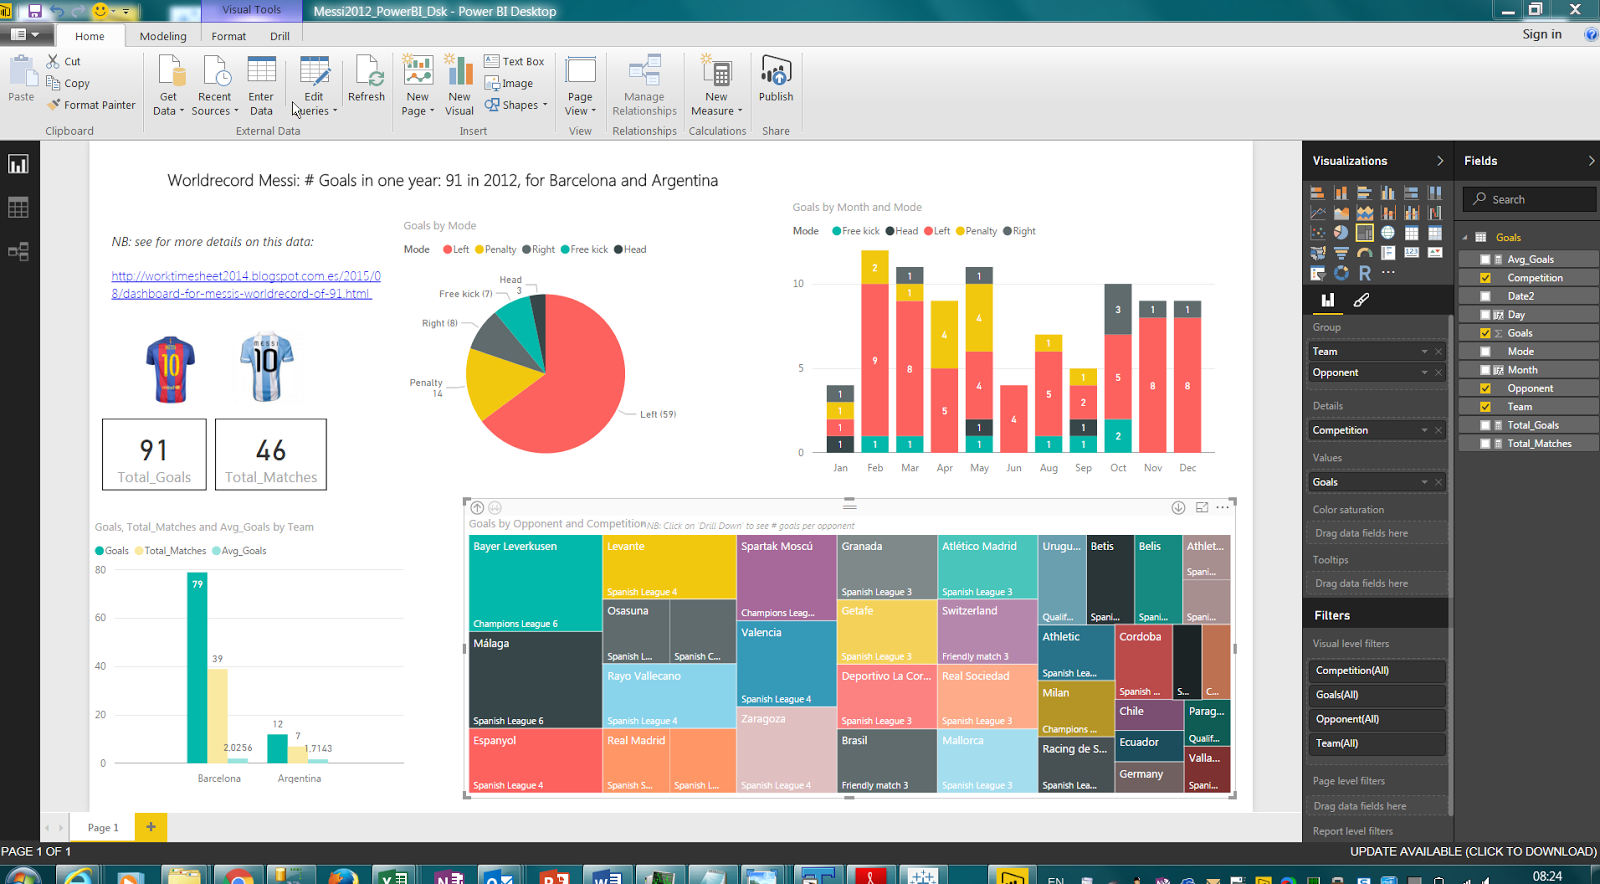Screen dimensions: 1600x884
Task: Select the map globe visualization
Action: [x=1388, y=233]
